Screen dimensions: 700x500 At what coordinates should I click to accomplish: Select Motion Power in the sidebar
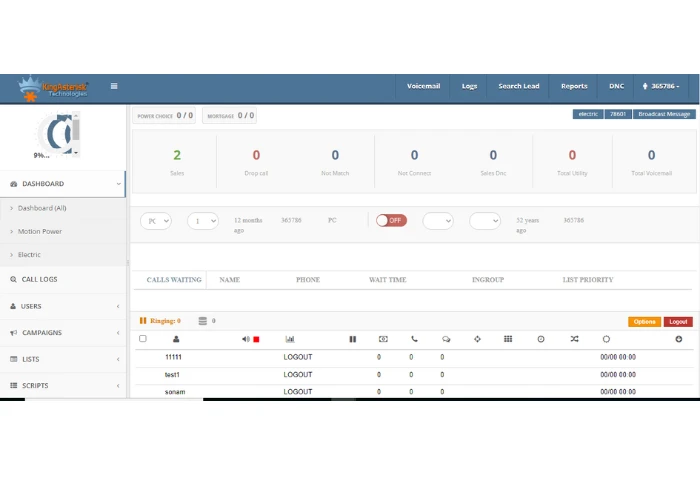[40, 231]
